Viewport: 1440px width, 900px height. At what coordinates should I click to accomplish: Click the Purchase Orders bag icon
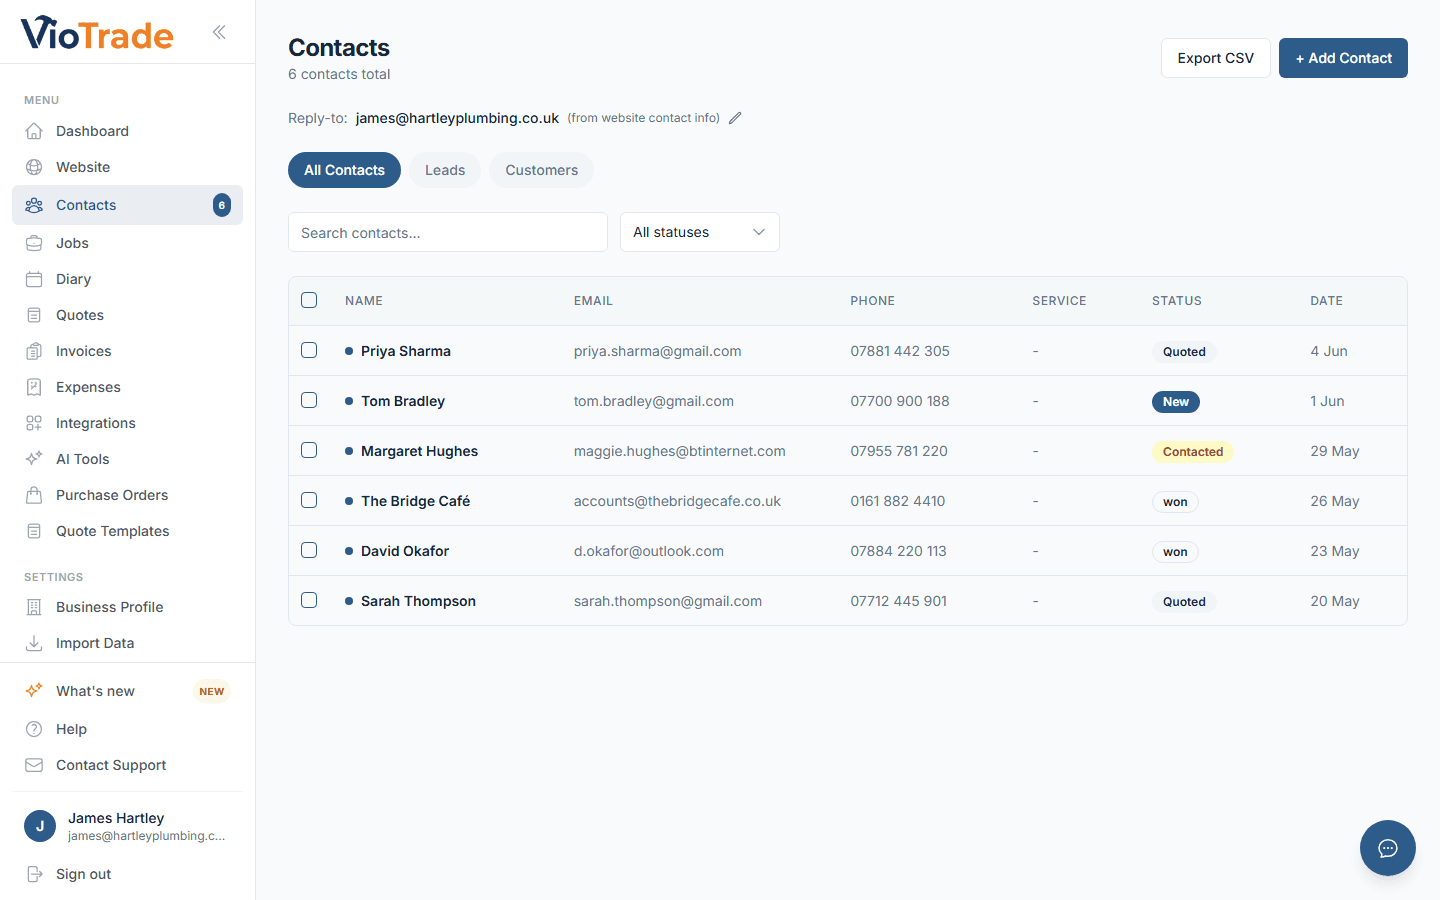pos(34,495)
